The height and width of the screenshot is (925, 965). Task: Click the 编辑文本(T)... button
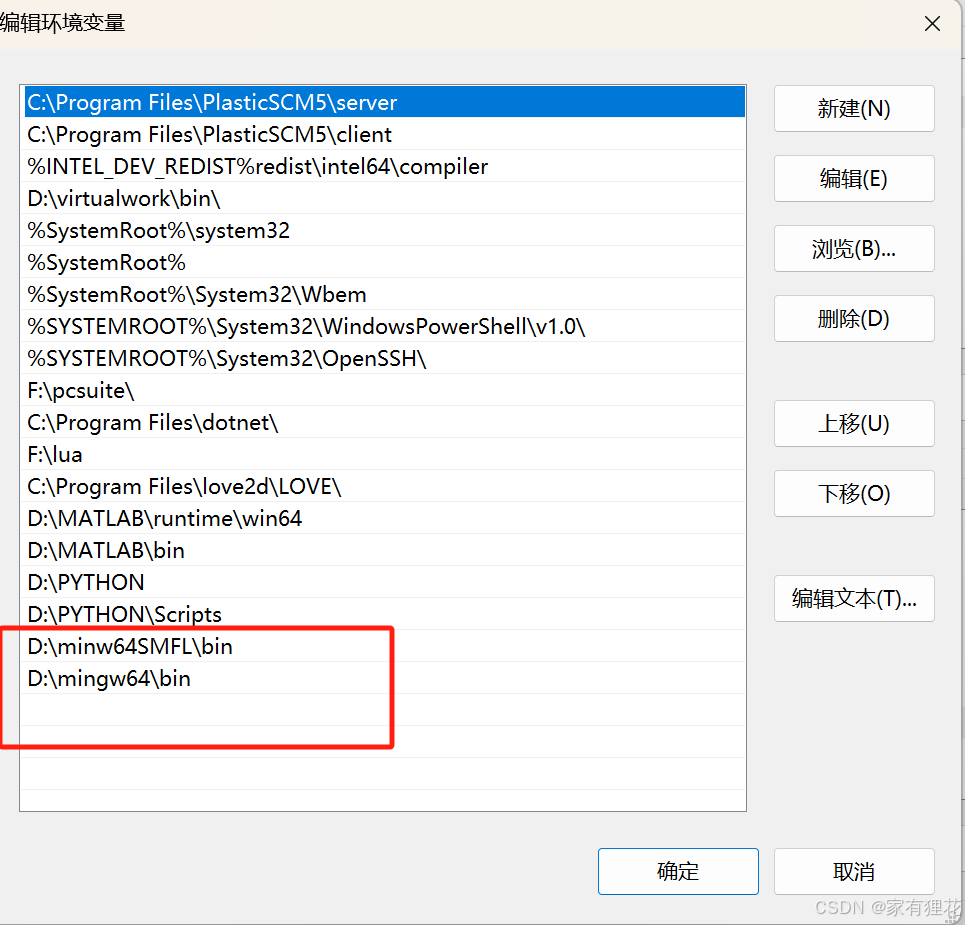tap(854, 598)
